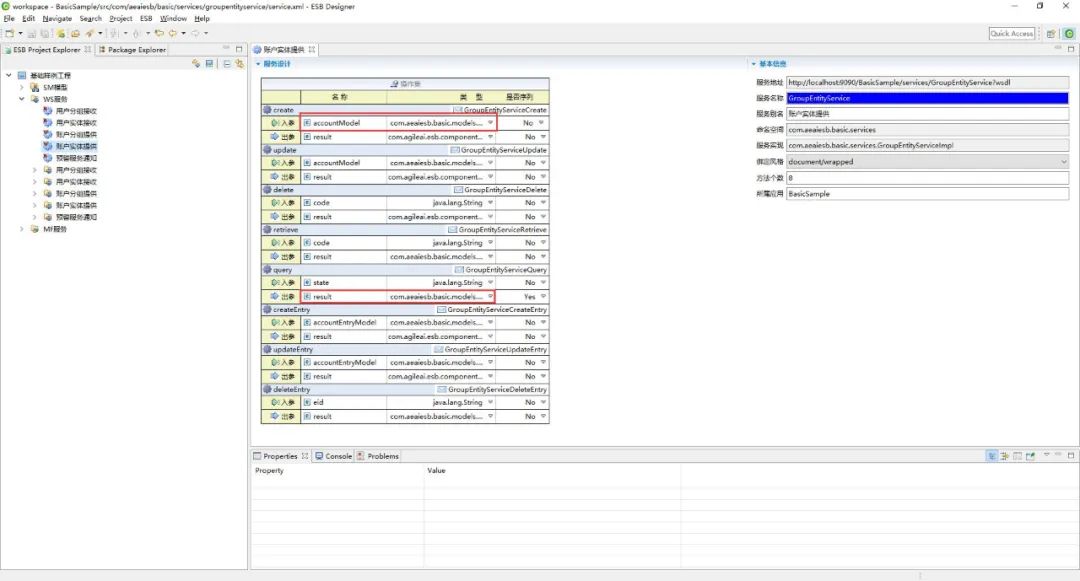This screenshot has width=1080, height=581.
Task: Select the ESB Project Explorer tab
Action: point(47,50)
